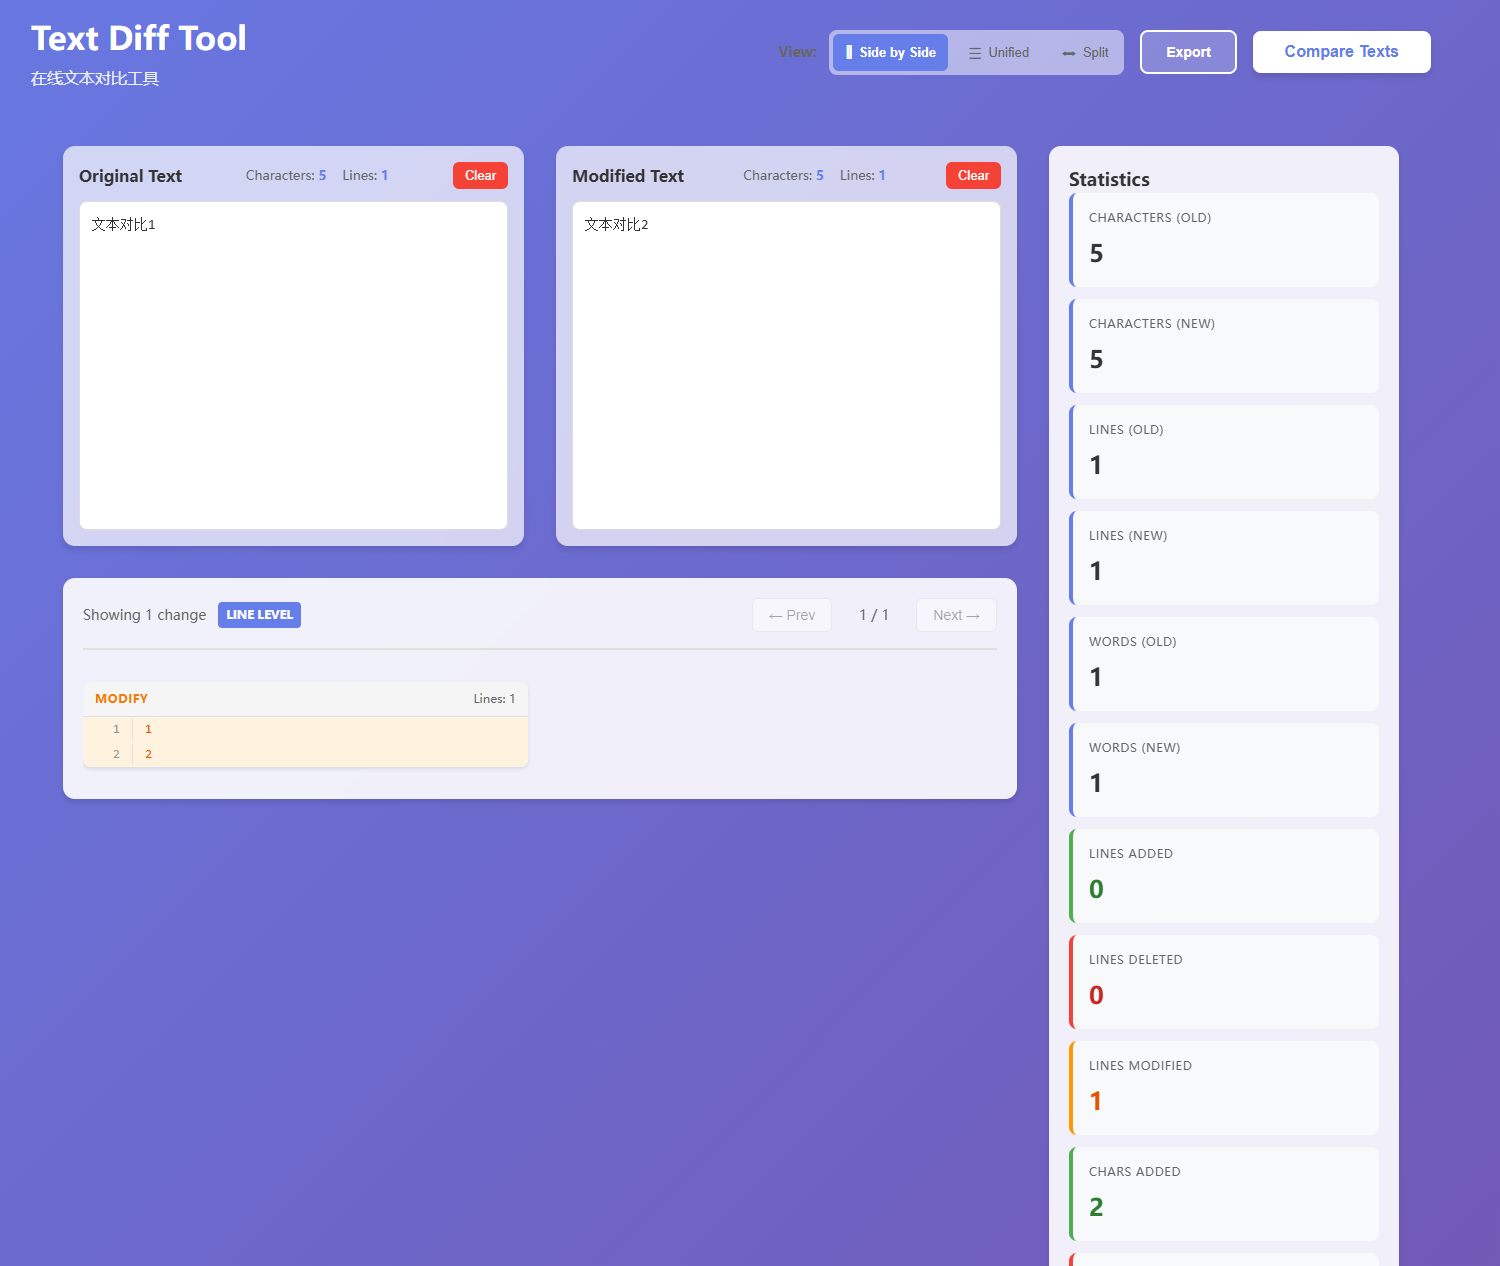Click the Unified view lines icon
Image resolution: width=1500 pixels, height=1266 pixels.
click(975, 53)
